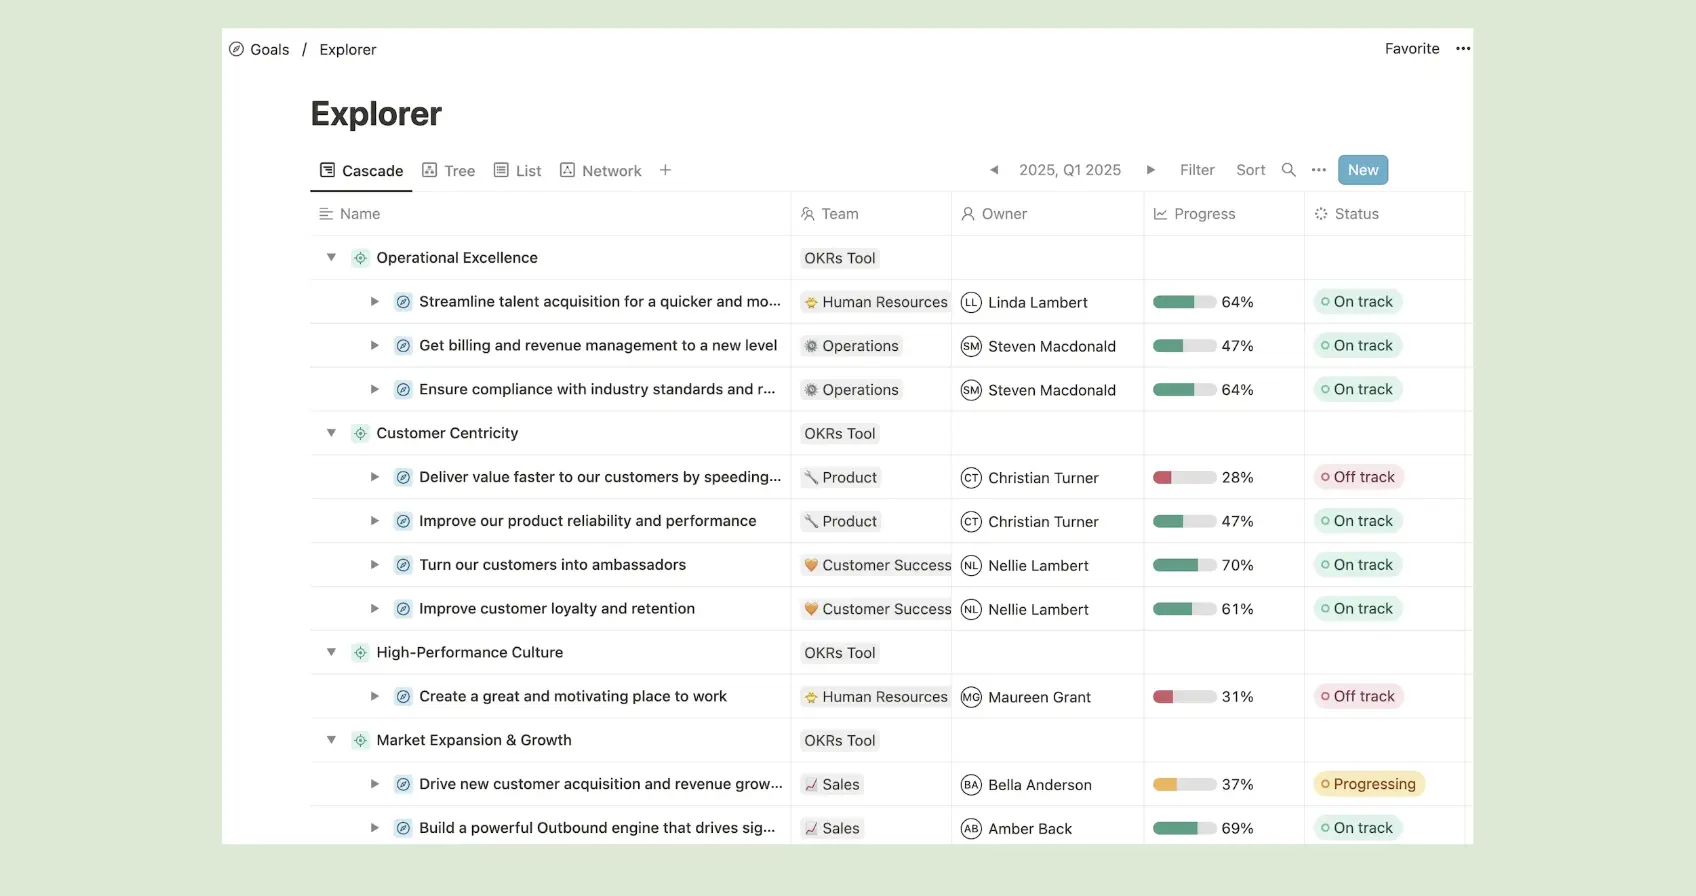Expand Build a powerful Outbound engine row

[x=374, y=828]
